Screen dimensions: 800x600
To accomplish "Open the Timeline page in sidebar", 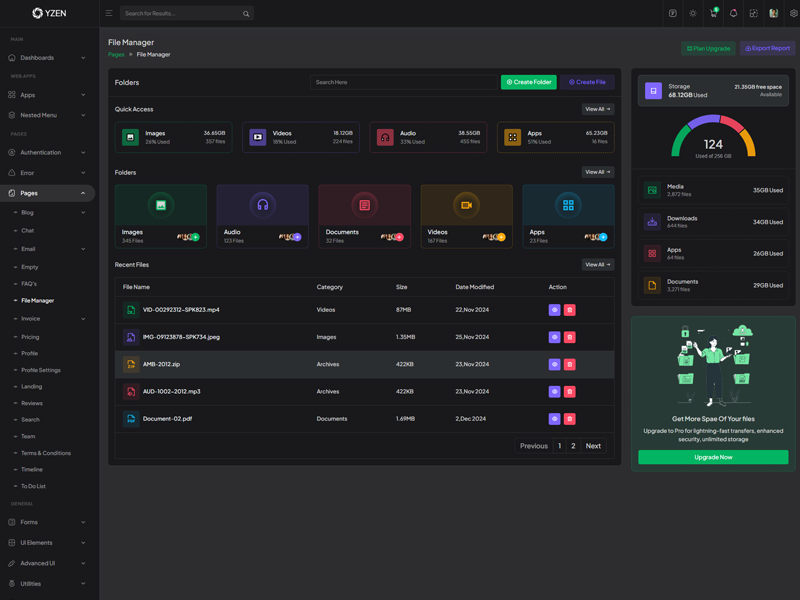I will (x=32, y=470).
